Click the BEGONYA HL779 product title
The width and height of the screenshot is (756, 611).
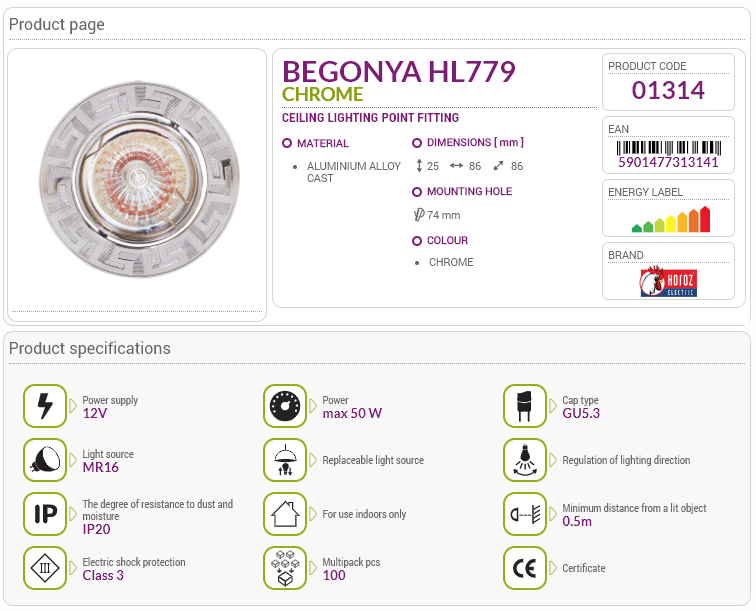(x=399, y=72)
